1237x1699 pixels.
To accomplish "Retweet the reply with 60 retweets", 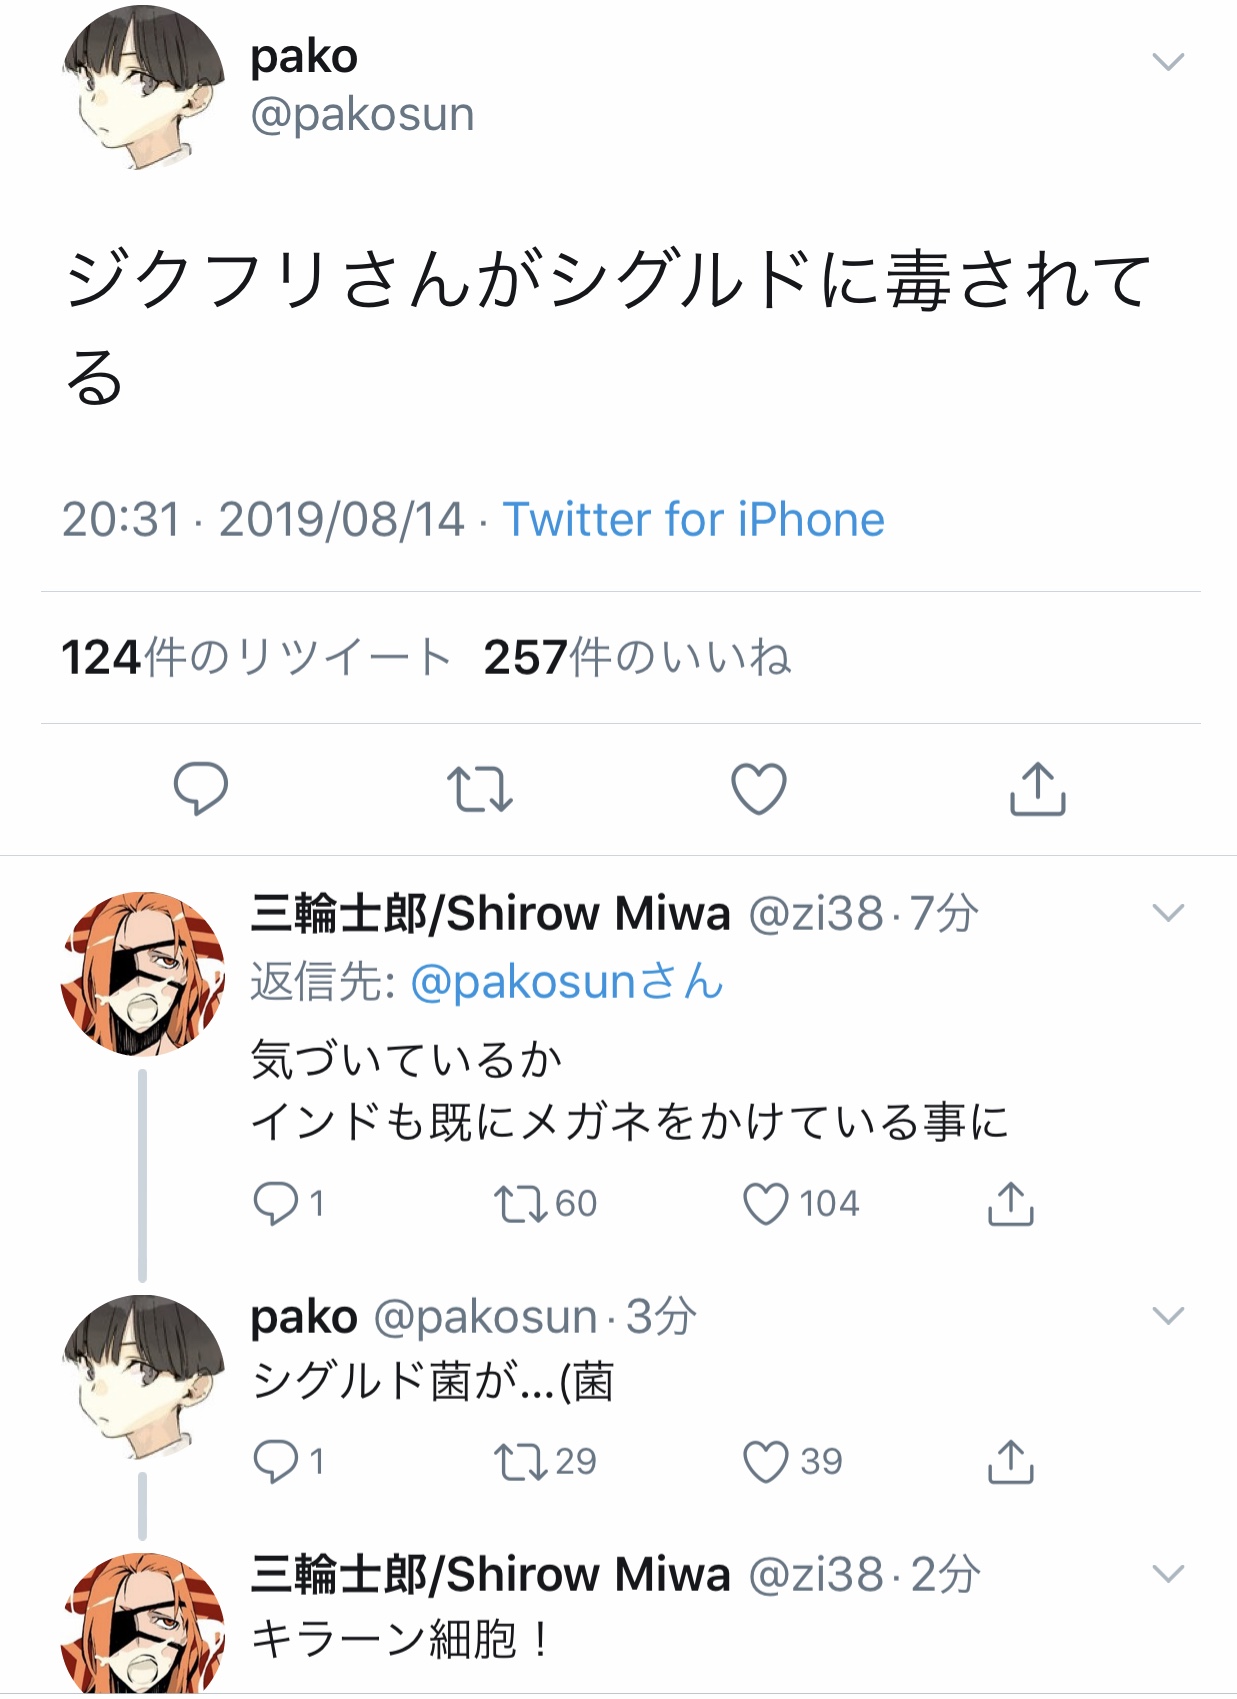I will 522,1204.
